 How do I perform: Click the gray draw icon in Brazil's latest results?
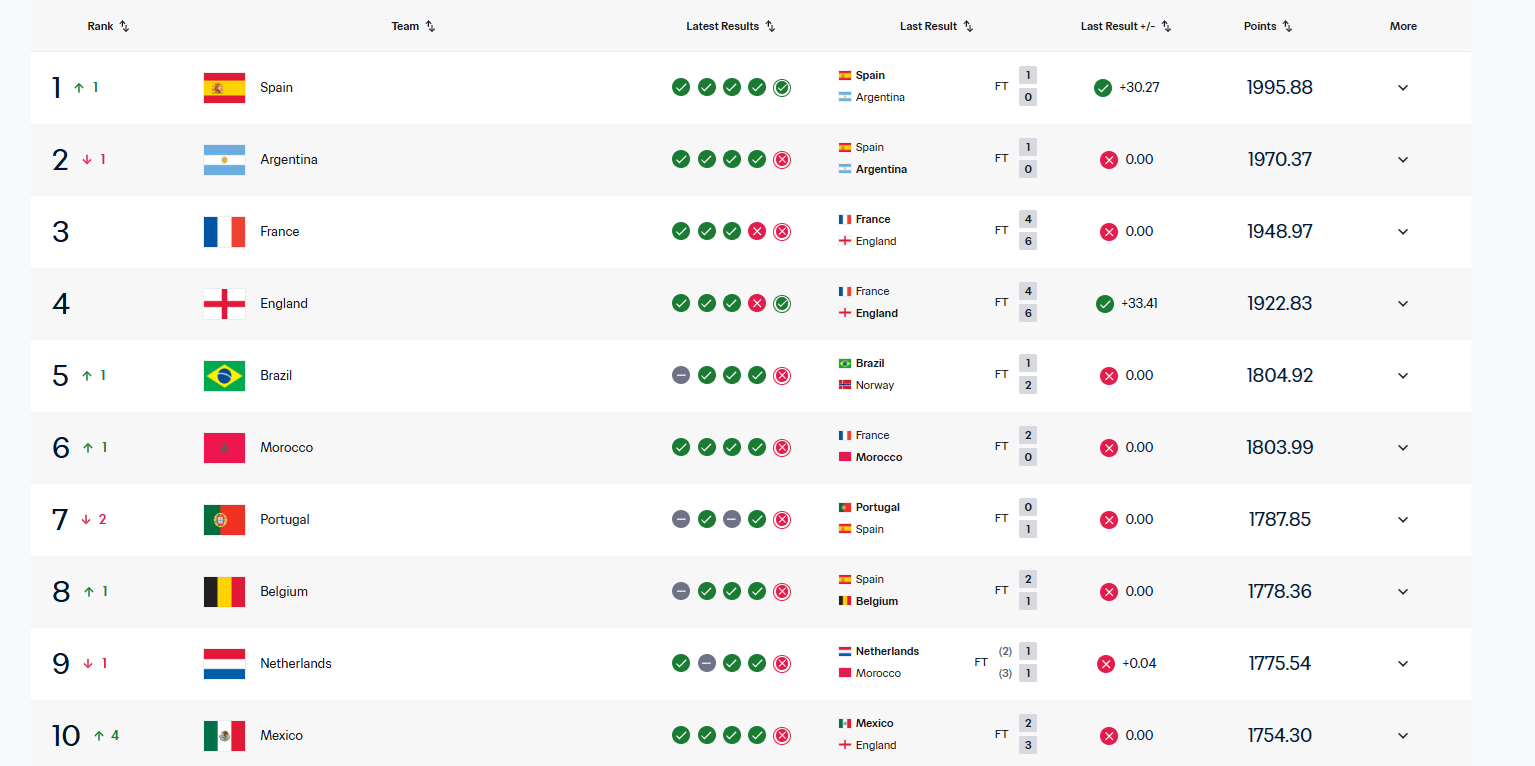[681, 376]
